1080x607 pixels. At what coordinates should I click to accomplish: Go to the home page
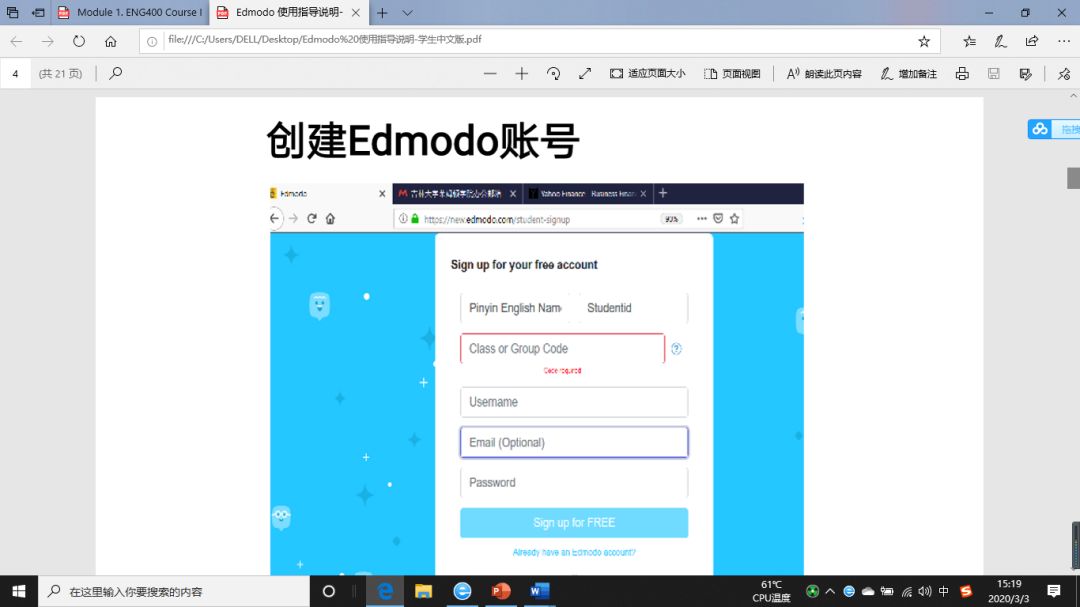pos(110,41)
